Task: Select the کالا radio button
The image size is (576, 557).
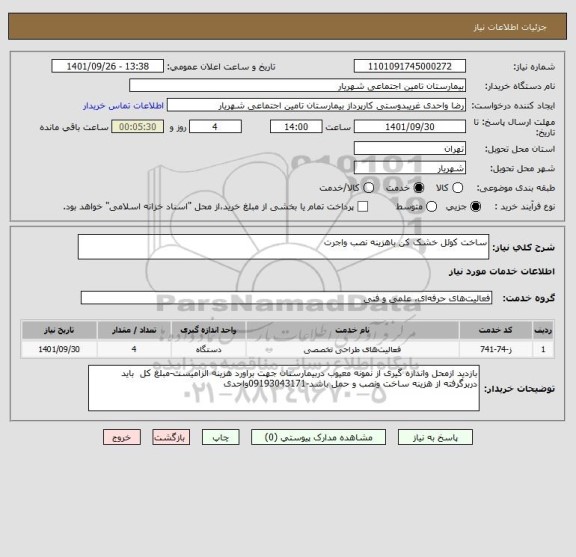Action: (457, 188)
